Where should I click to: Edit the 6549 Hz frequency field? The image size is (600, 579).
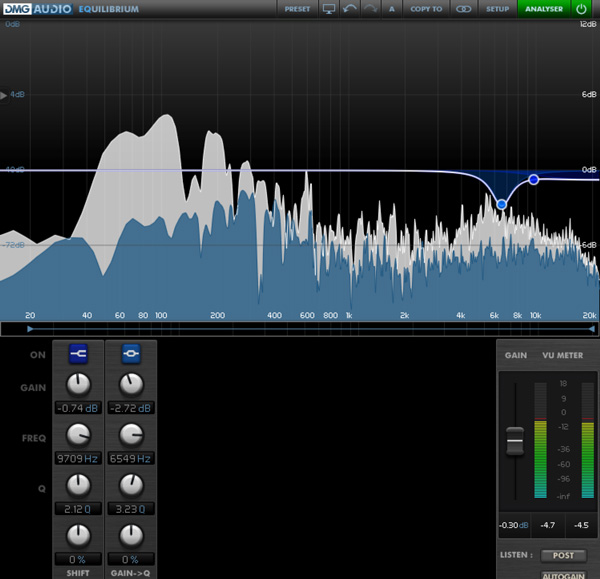131,458
